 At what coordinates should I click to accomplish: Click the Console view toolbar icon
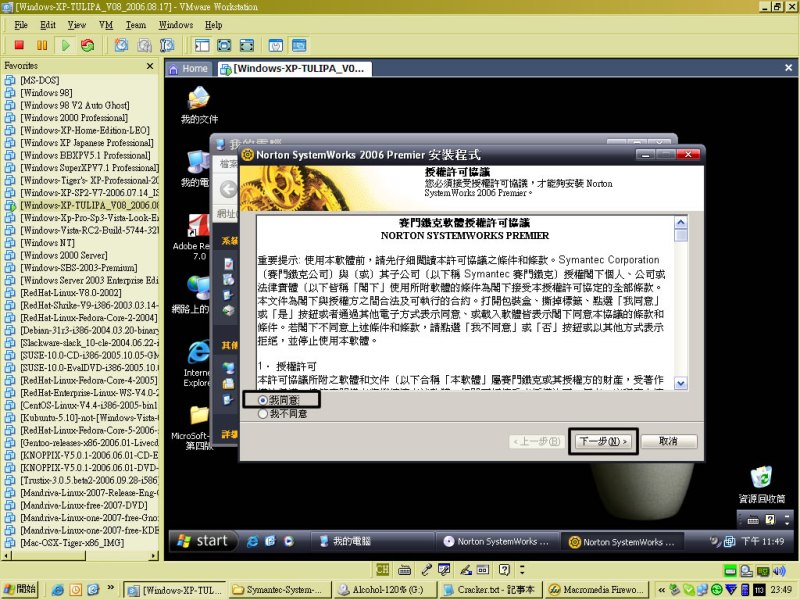tap(299, 45)
